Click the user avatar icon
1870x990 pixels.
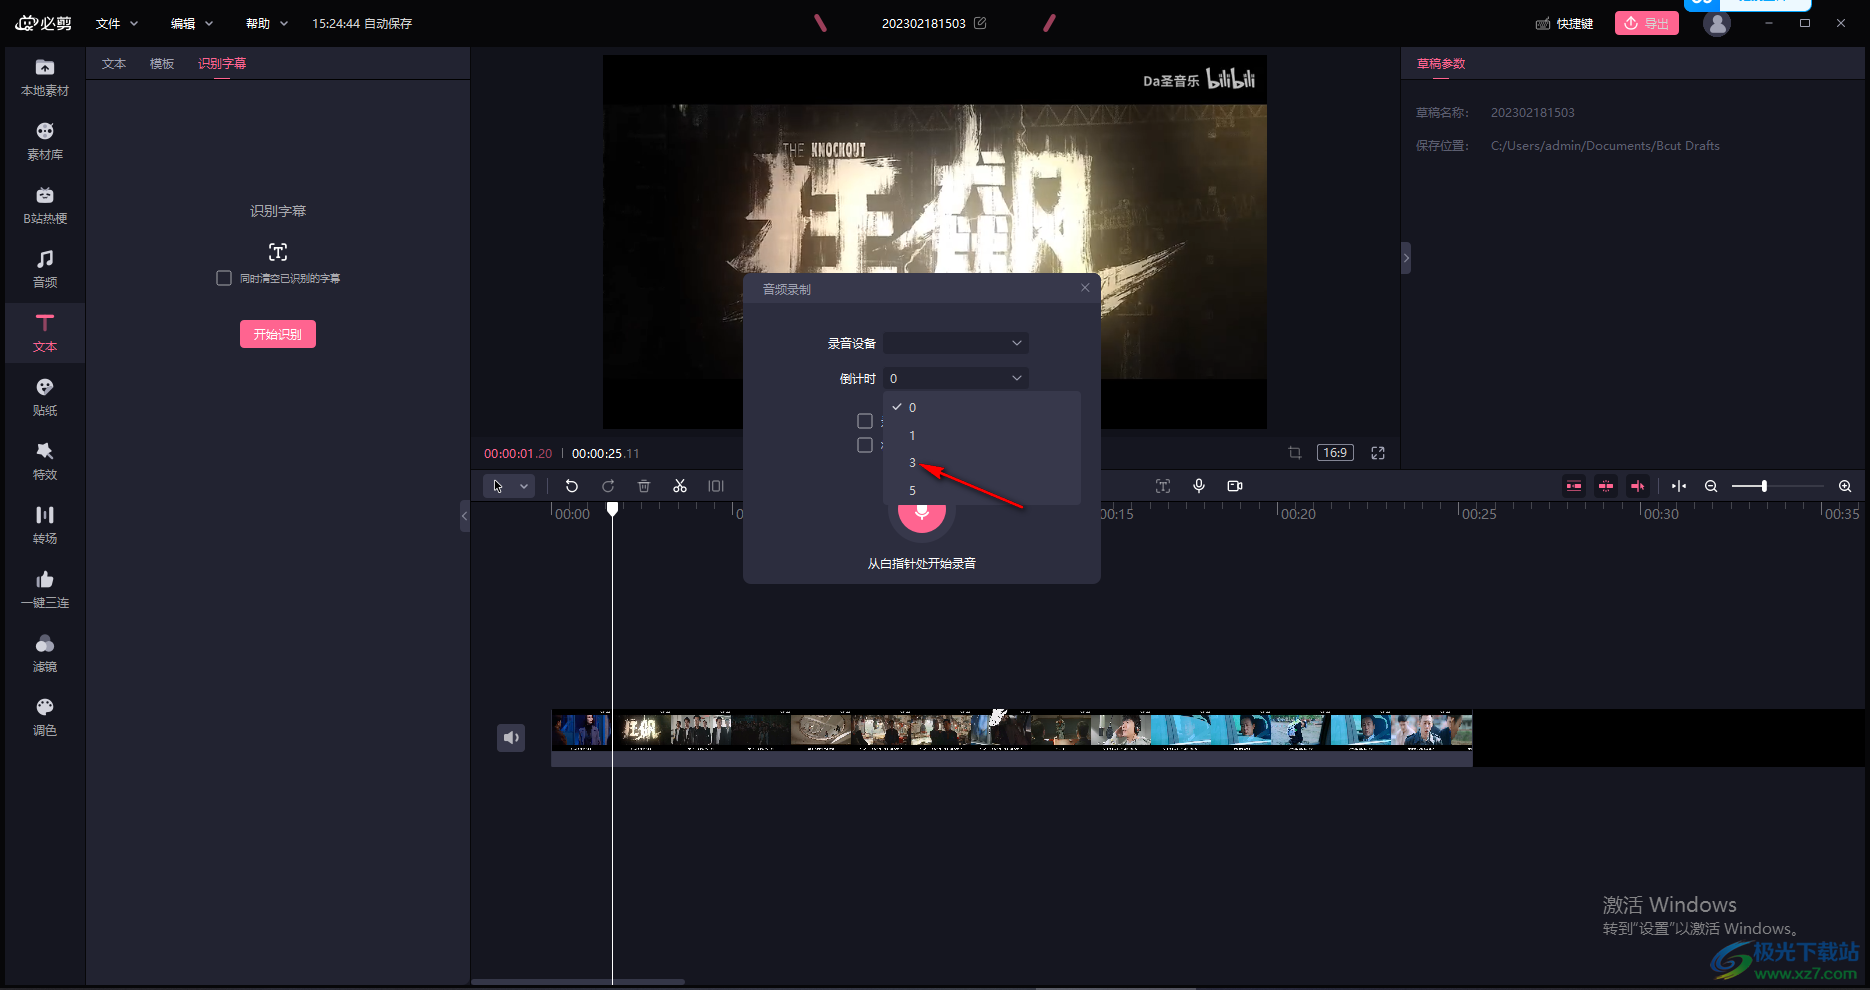(1717, 23)
